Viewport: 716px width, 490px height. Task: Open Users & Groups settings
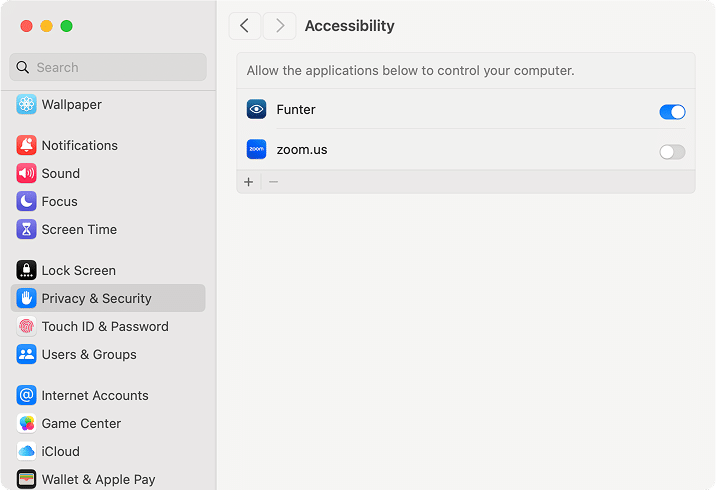[x=108, y=354]
